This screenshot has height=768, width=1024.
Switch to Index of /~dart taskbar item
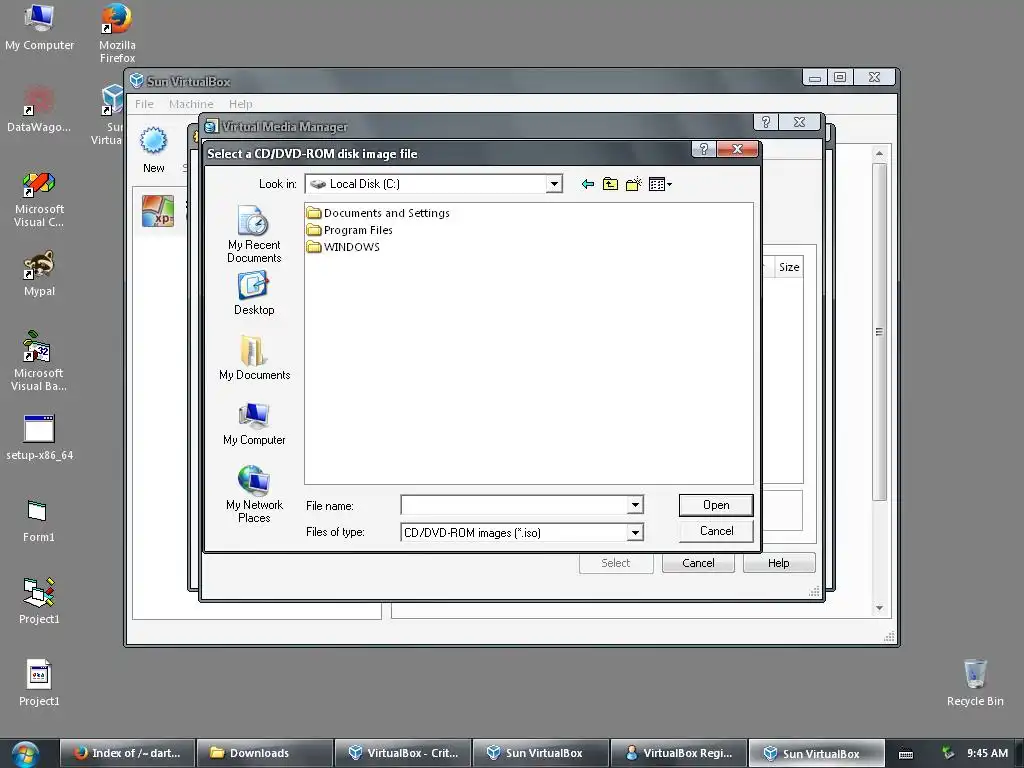pyautogui.click(x=127, y=753)
